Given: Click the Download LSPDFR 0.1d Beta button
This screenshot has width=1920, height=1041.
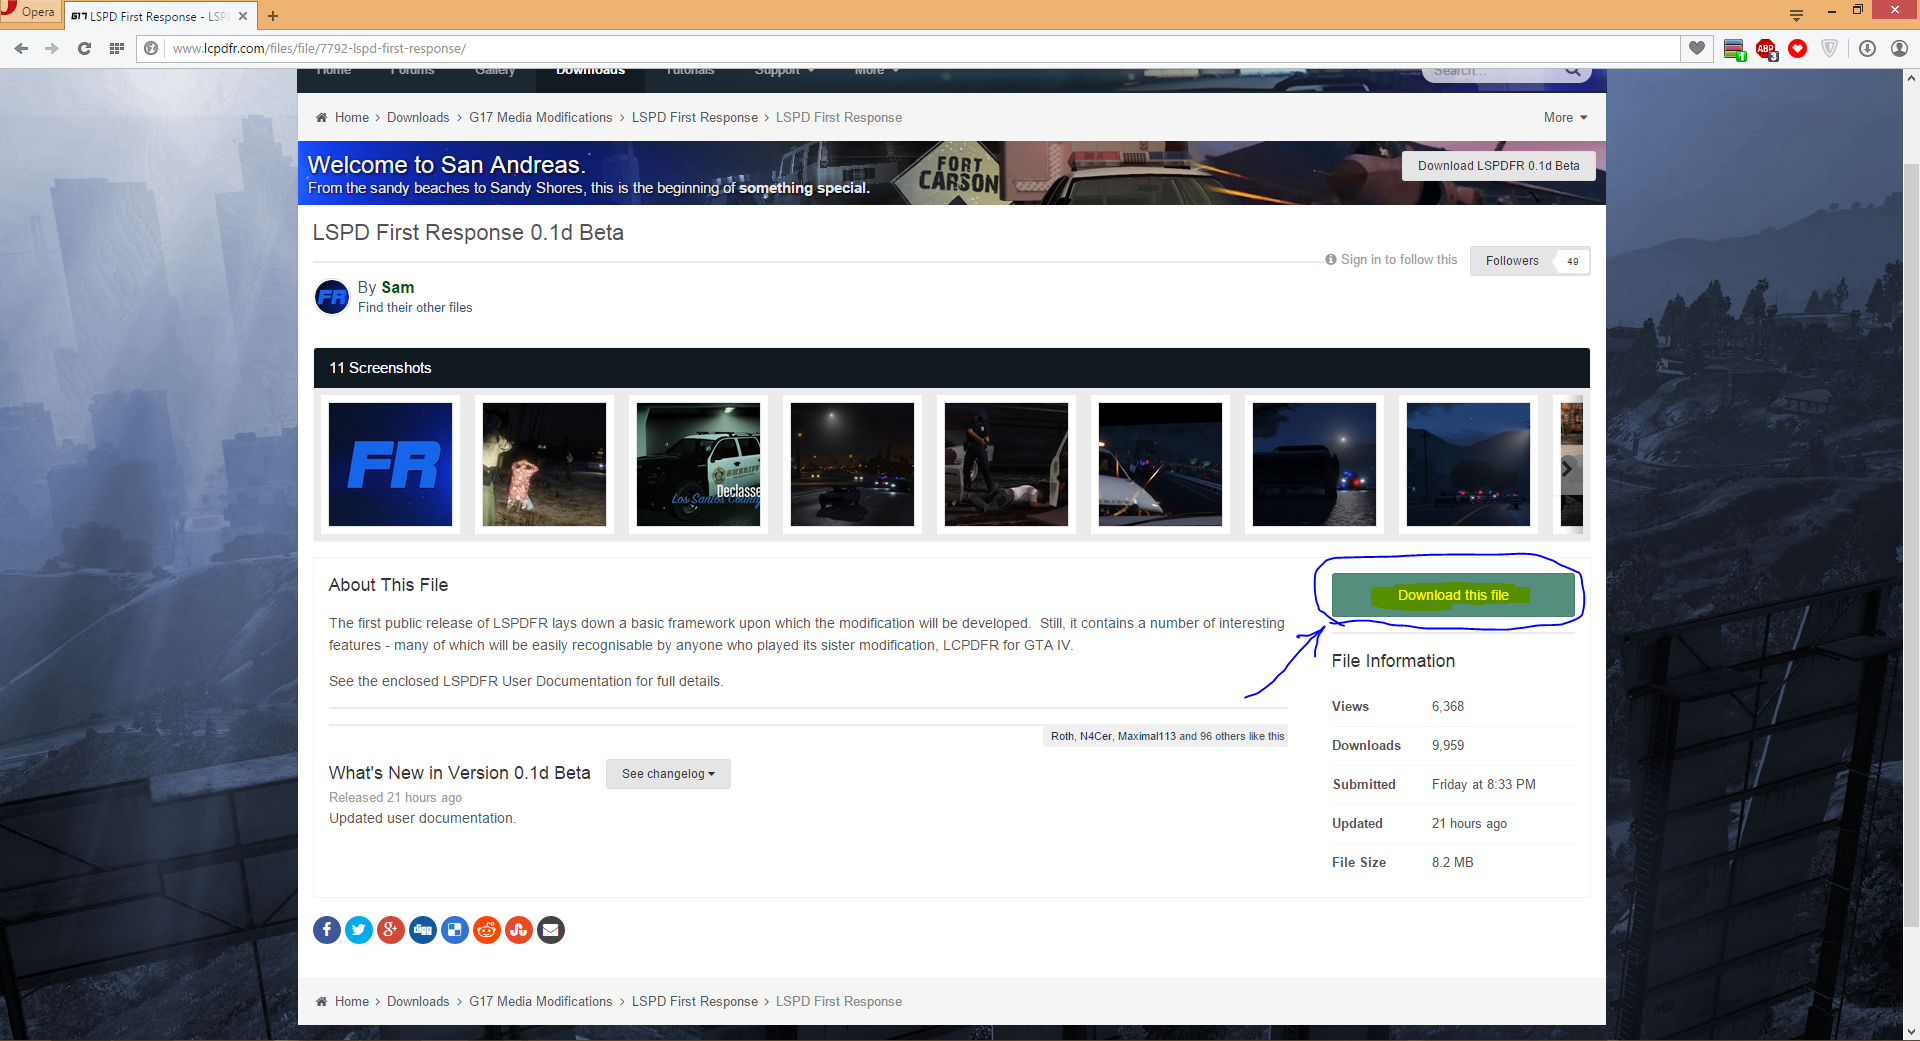Looking at the screenshot, I should [x=1499, y=166].
